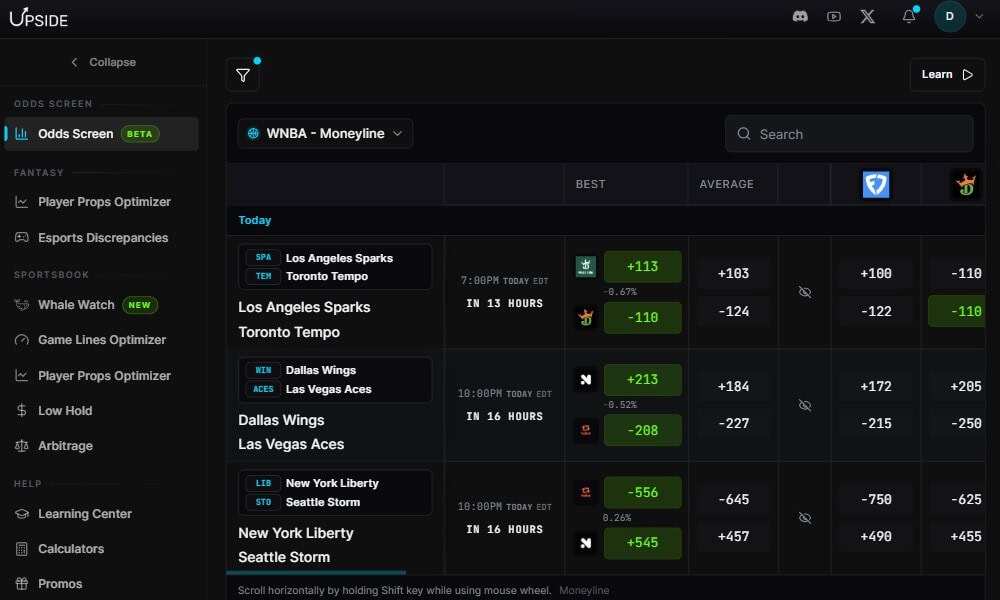Open Learning Center
The height and width of the screenshot is (600, 1000).
coord(73,514)
